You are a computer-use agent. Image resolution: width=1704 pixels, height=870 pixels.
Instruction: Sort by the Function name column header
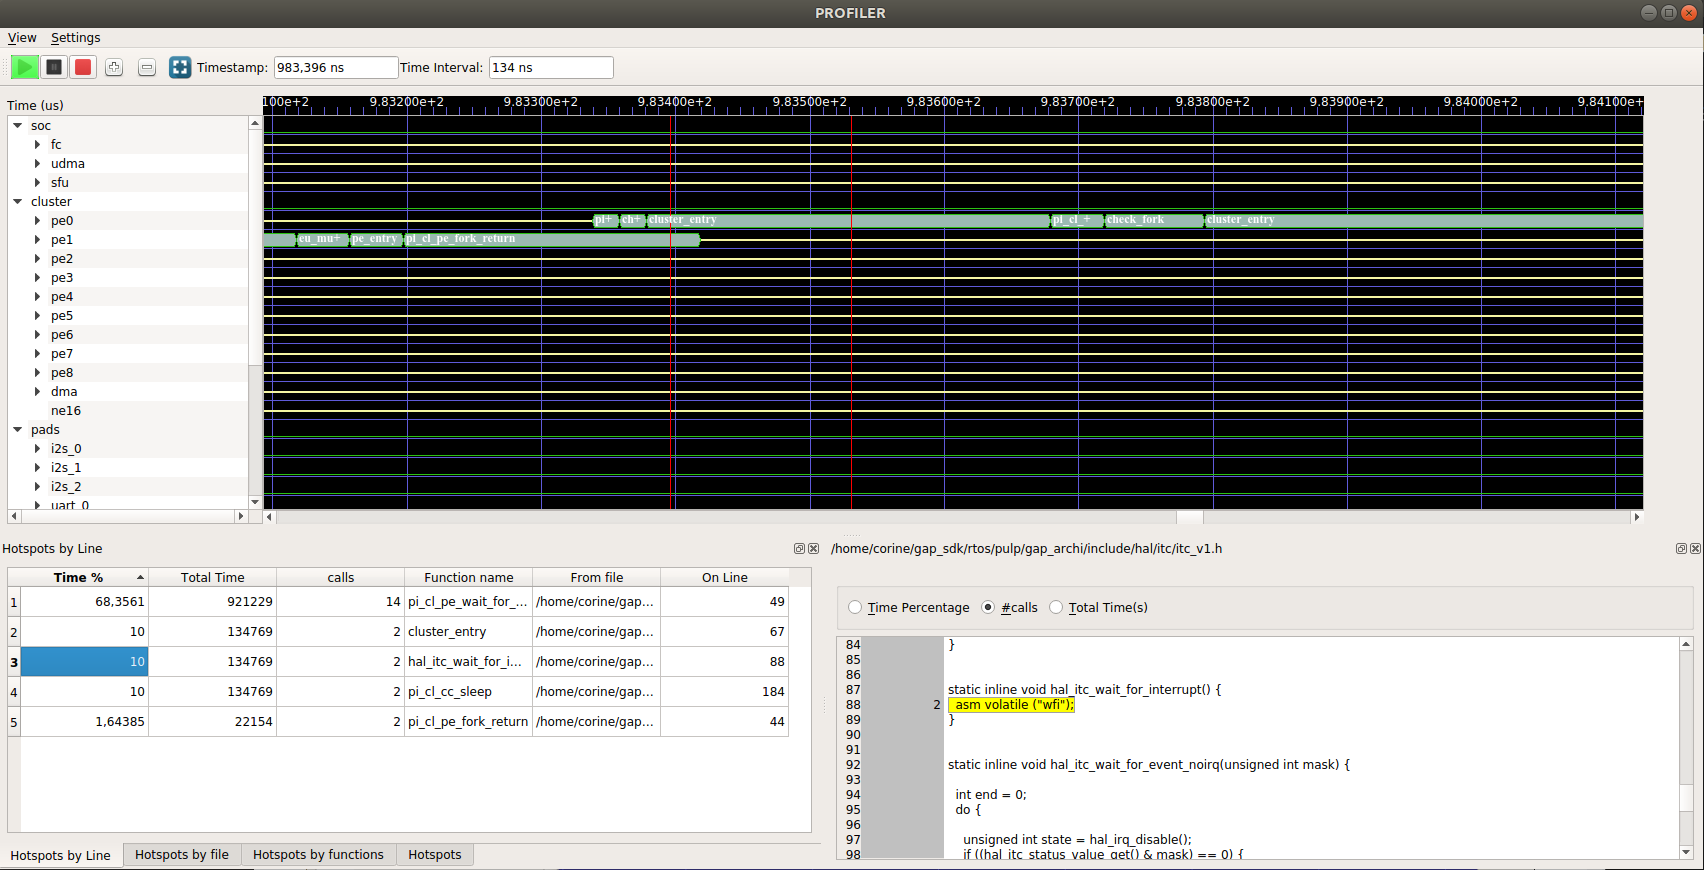click(468, 577)
